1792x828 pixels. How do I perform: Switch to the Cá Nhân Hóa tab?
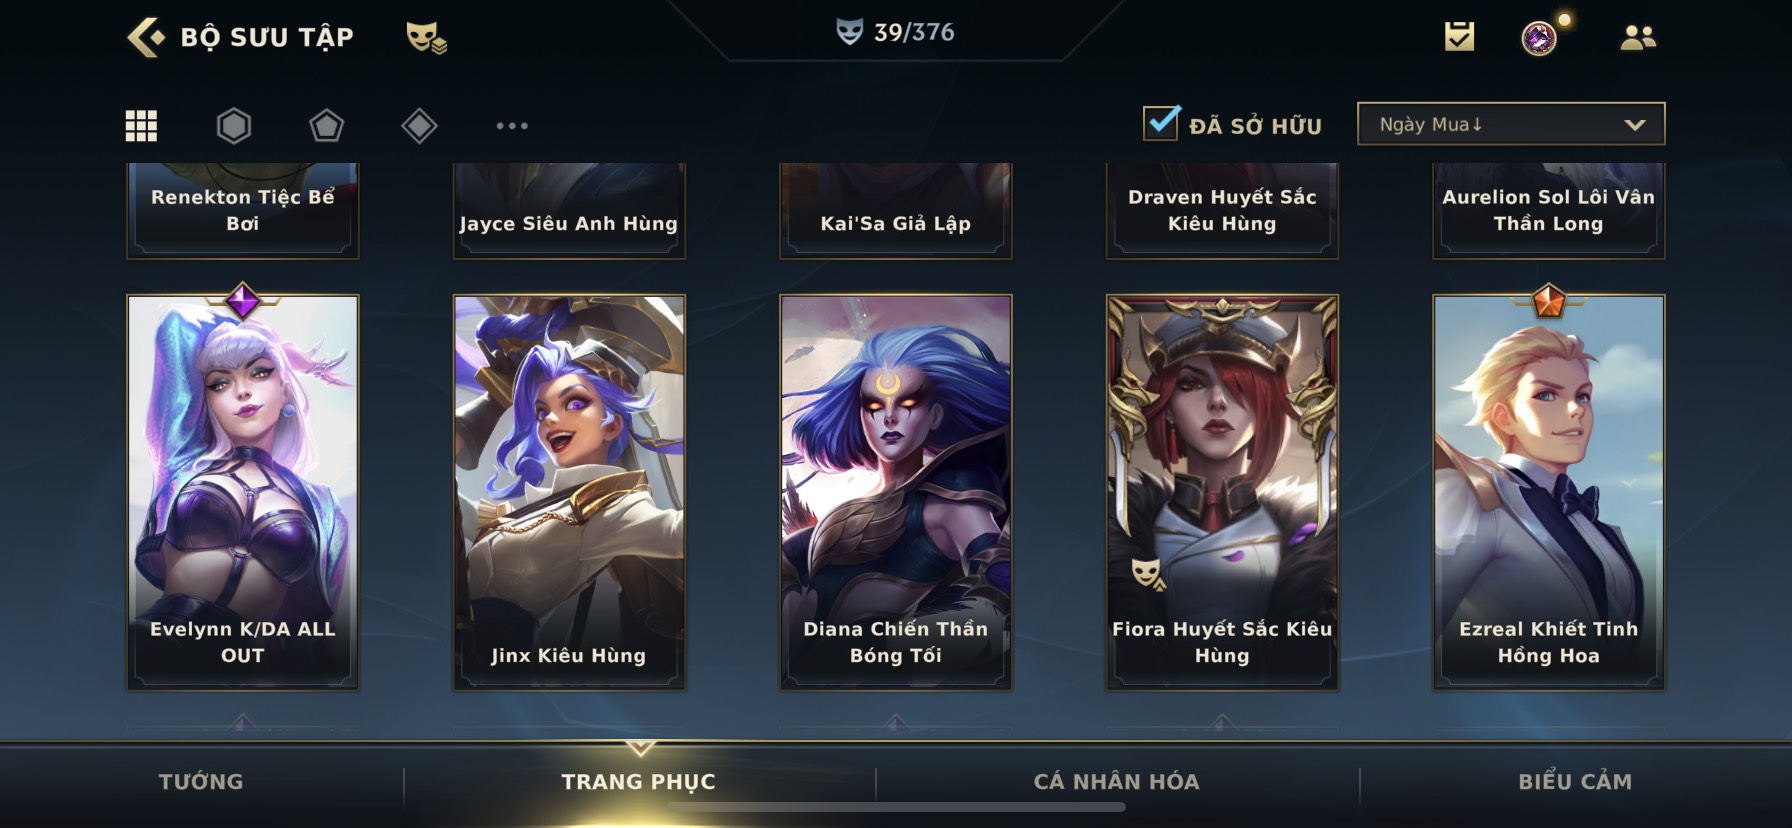pyautogui.click(x=1116, y=782)
